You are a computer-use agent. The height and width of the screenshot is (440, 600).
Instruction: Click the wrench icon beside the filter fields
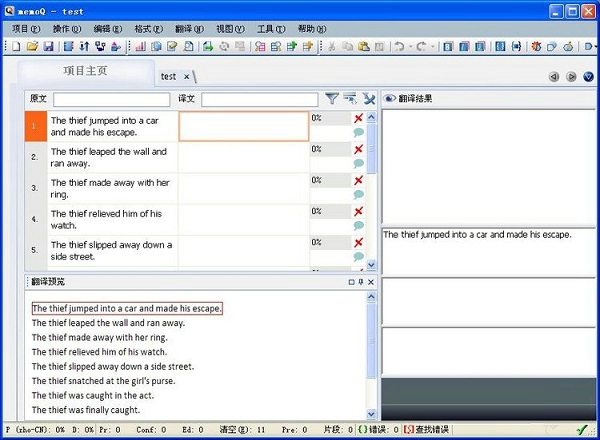tap(368, 98)
